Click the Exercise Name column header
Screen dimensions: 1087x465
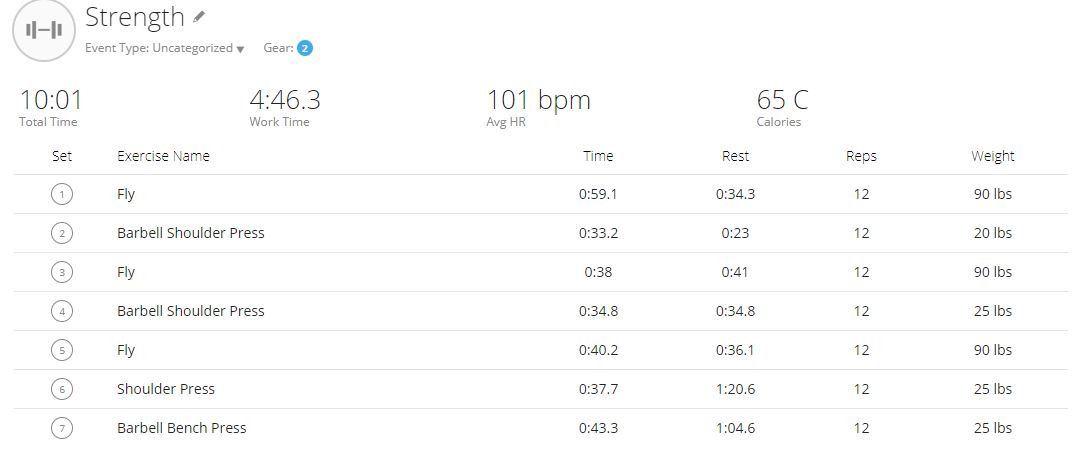click(x=163, y=156)
